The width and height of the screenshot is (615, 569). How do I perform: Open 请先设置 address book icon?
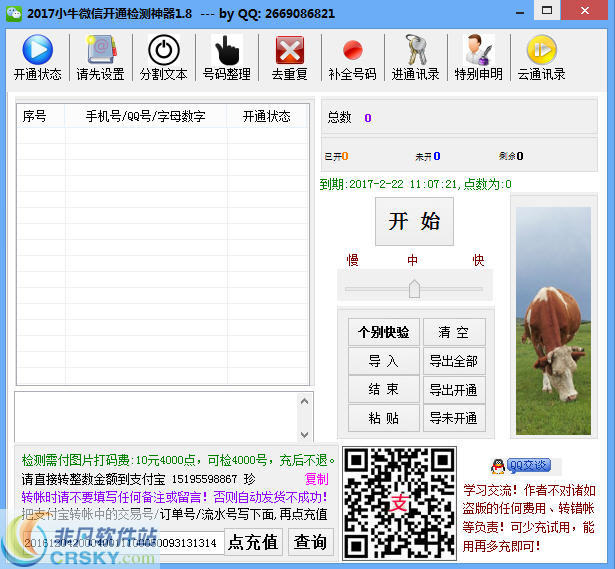tap(101, 49)
